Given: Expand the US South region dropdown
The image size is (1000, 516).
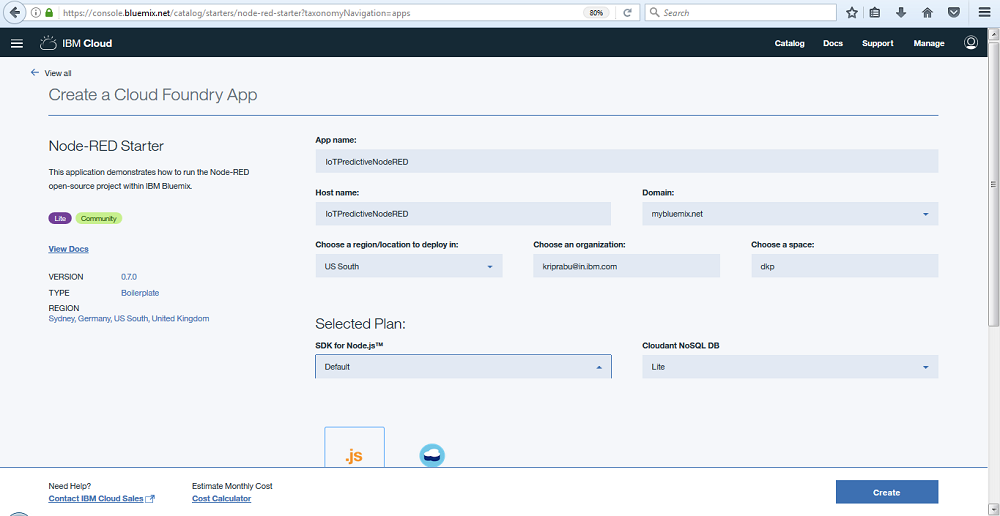Looking at the screenshot, I should tap(409, 266).
